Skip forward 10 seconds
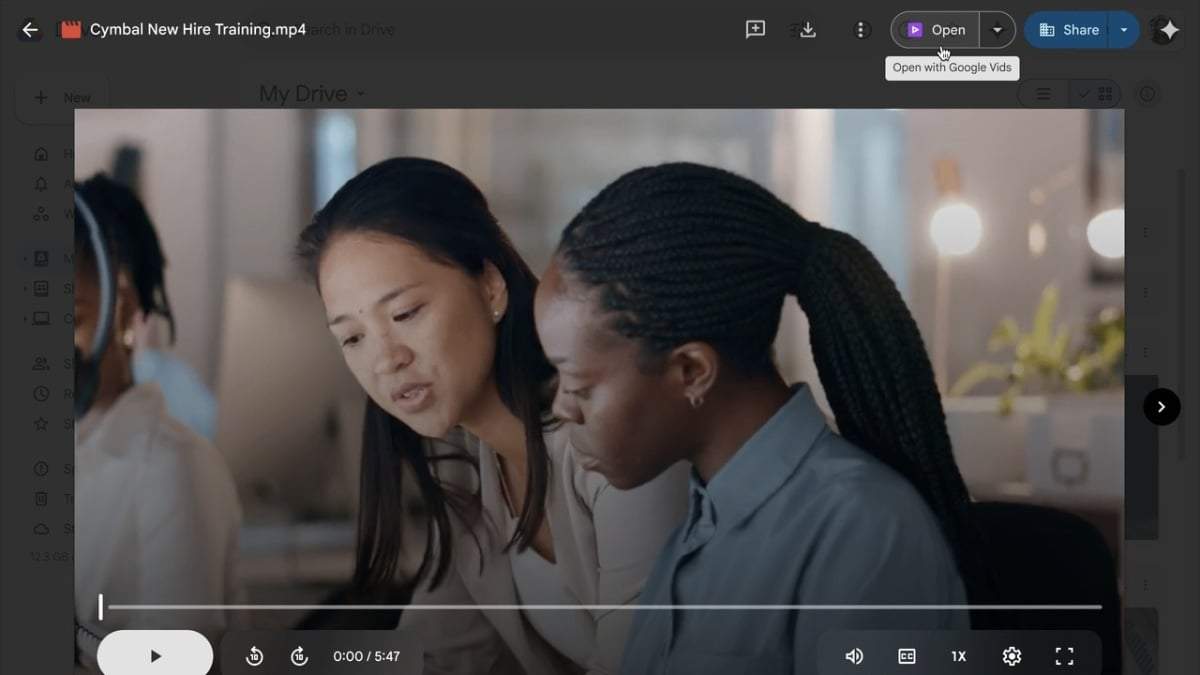 pos(299,656)
